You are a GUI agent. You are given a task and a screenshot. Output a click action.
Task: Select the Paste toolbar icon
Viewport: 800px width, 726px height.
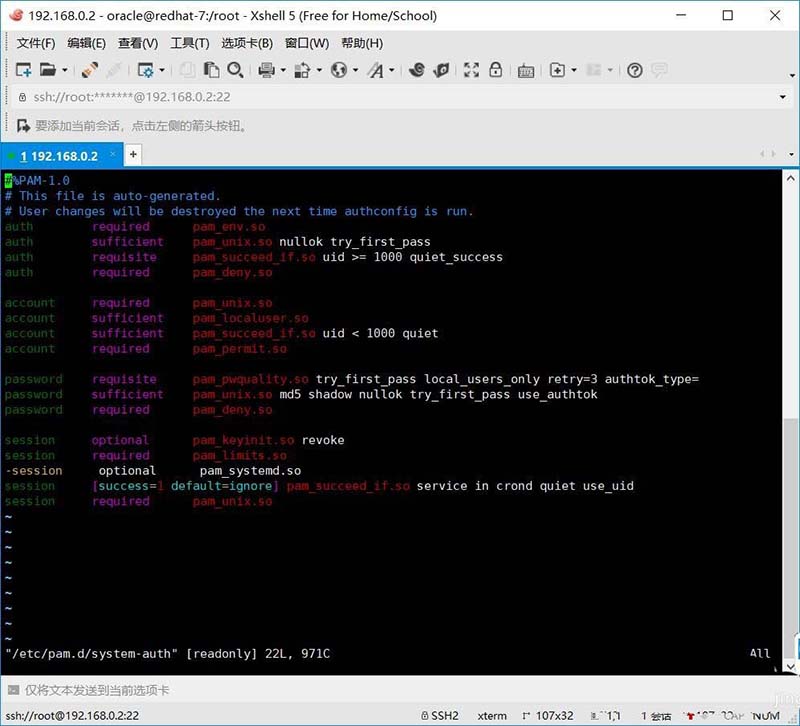pos(212,71)
